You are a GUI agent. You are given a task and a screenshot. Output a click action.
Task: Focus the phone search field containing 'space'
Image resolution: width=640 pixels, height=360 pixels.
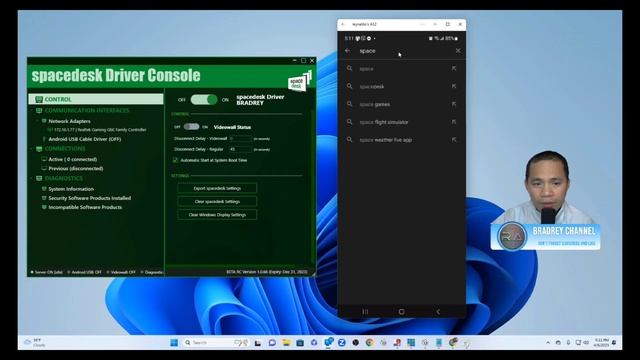402,51
